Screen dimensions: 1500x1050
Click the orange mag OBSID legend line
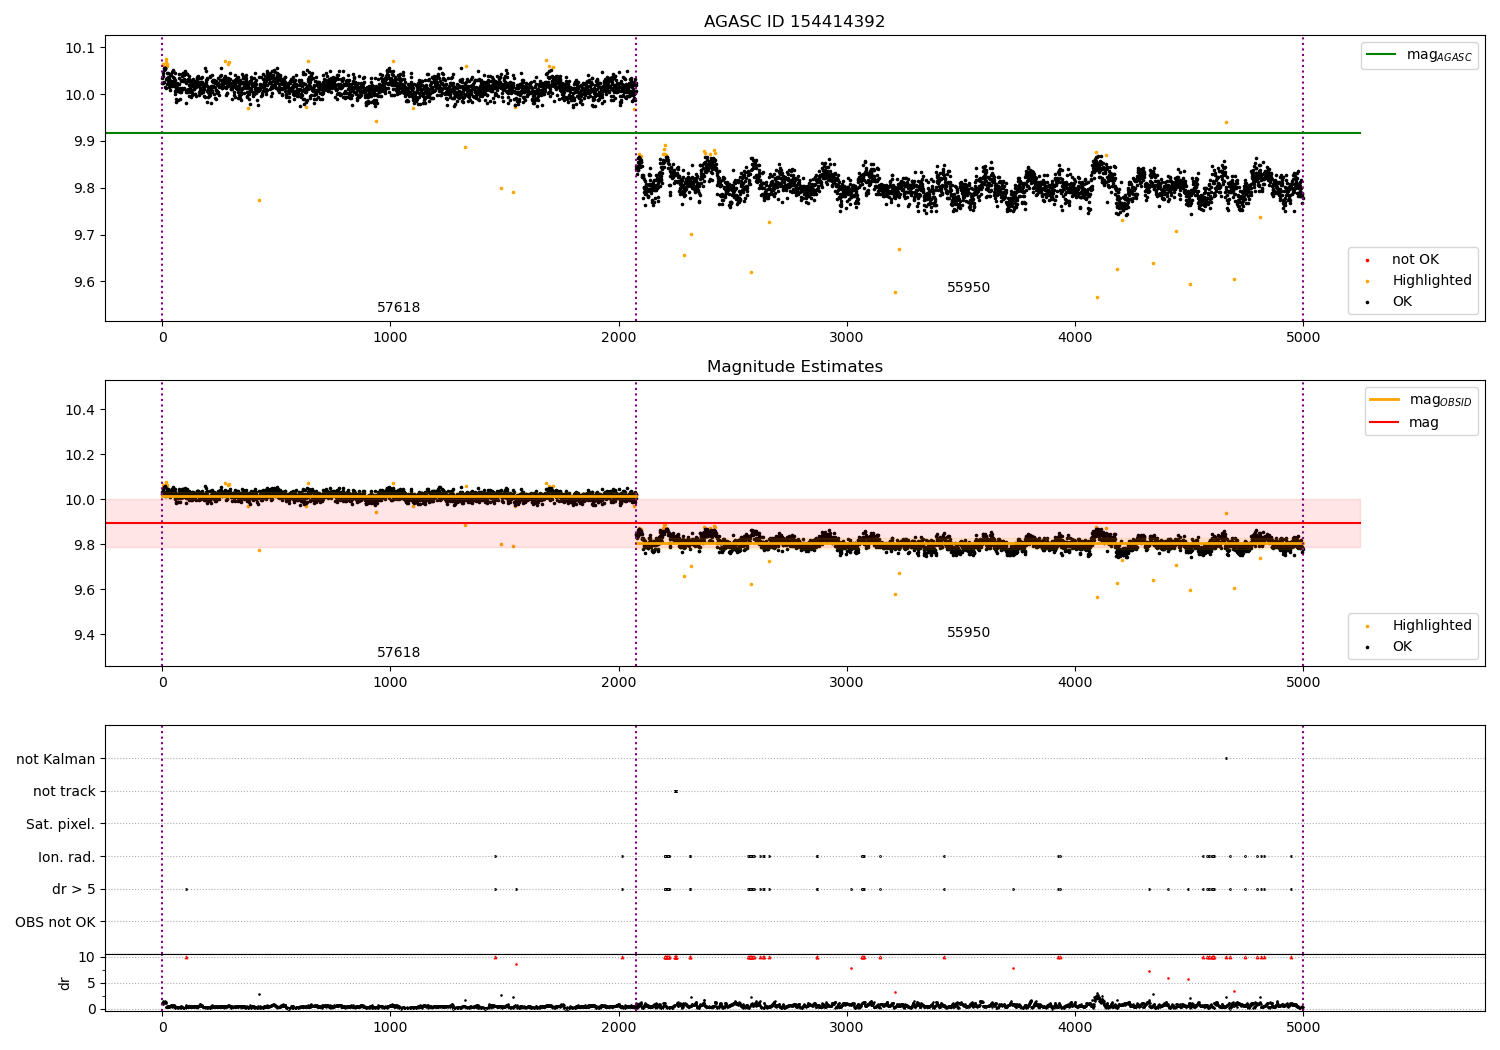[x=1384, y=400]
